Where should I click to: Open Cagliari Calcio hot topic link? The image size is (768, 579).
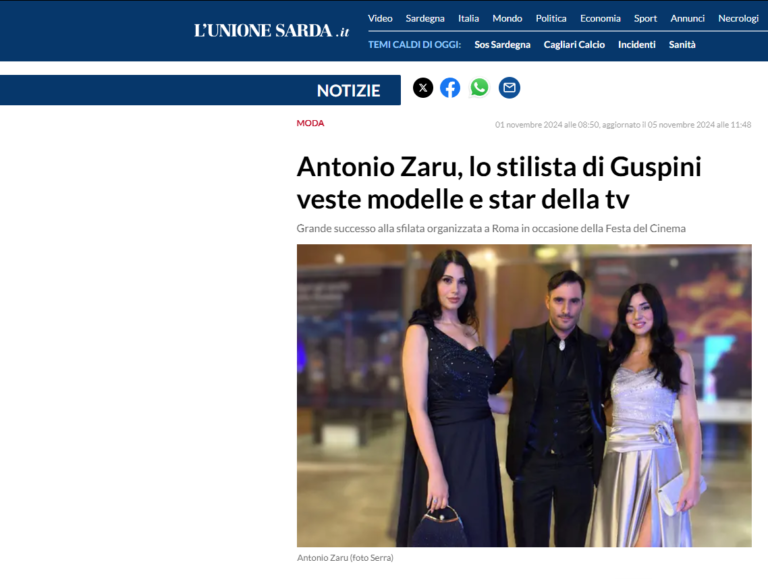coord(574,45)
